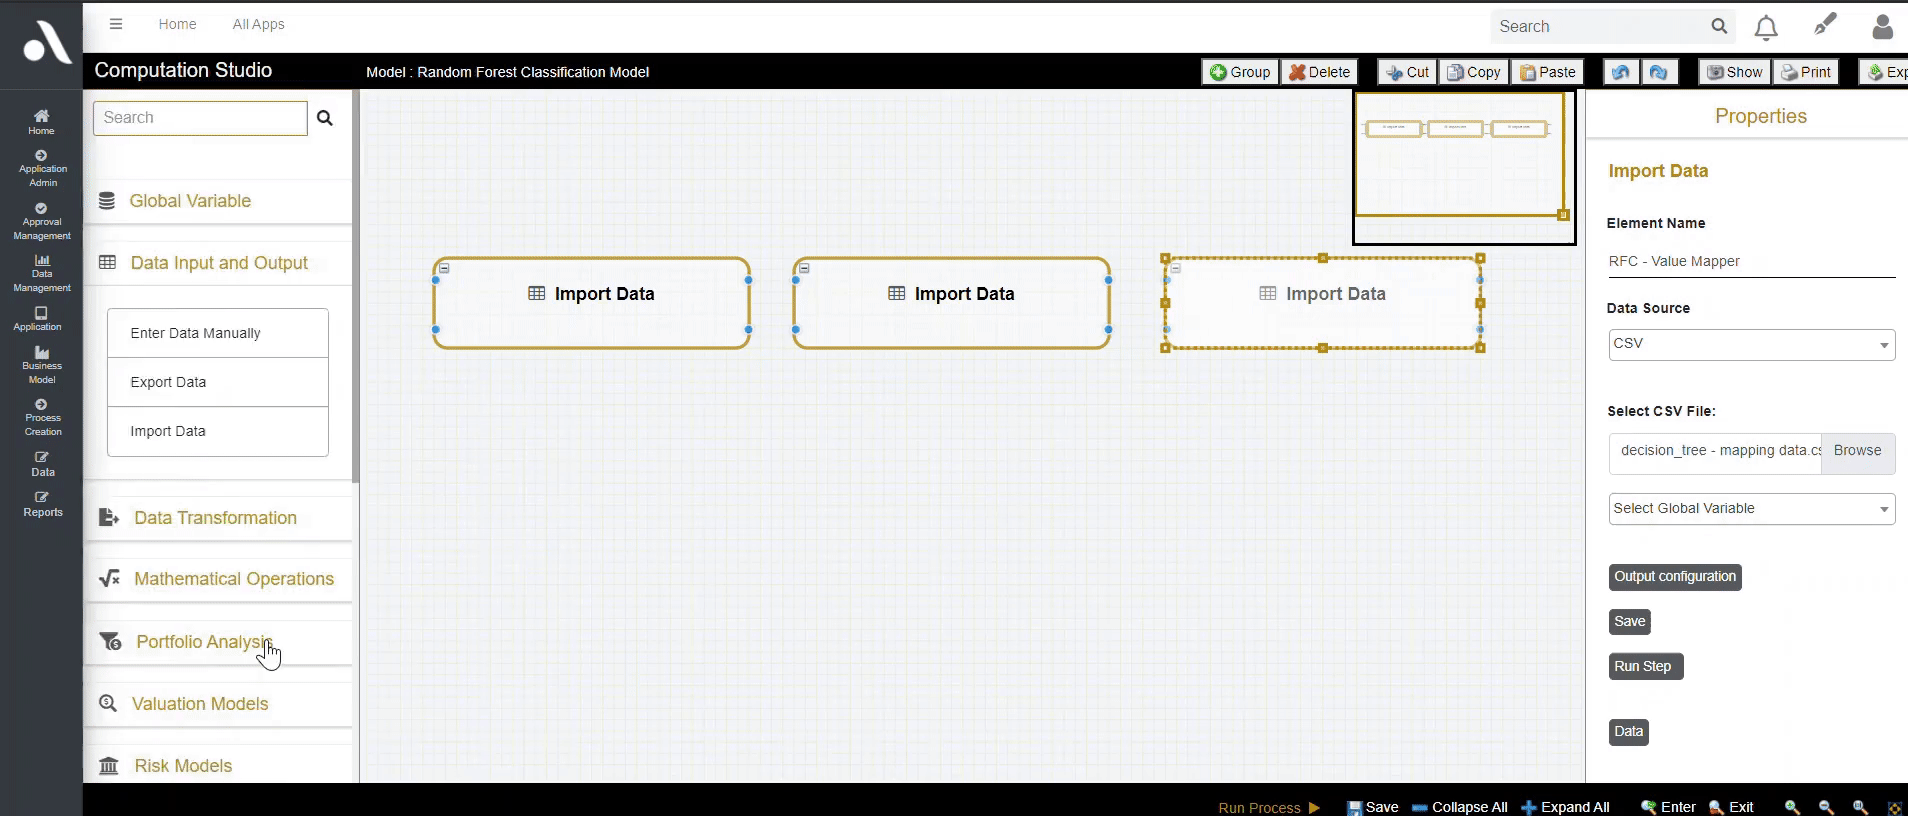
Task: Click the redo arrow icon in toolbar
Action: coord(1658,72)
